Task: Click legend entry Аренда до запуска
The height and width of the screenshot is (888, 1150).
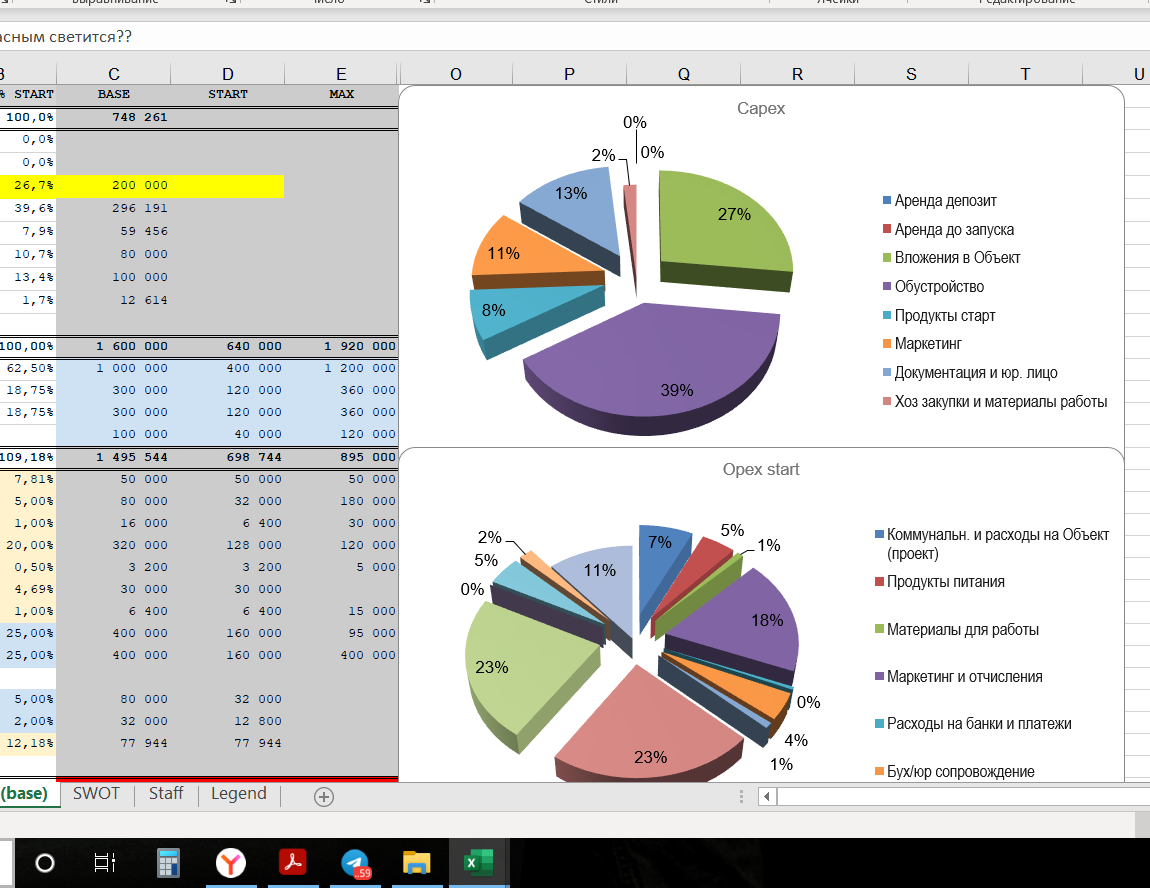Action: pyautogui.click(x=948, y=230)
